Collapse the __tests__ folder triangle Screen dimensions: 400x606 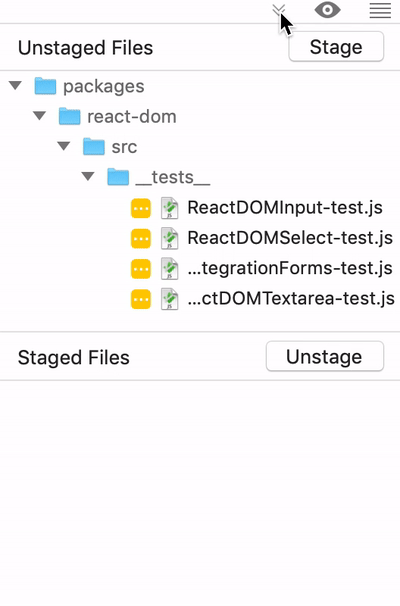pyautogui.click(x=88, y=176)
